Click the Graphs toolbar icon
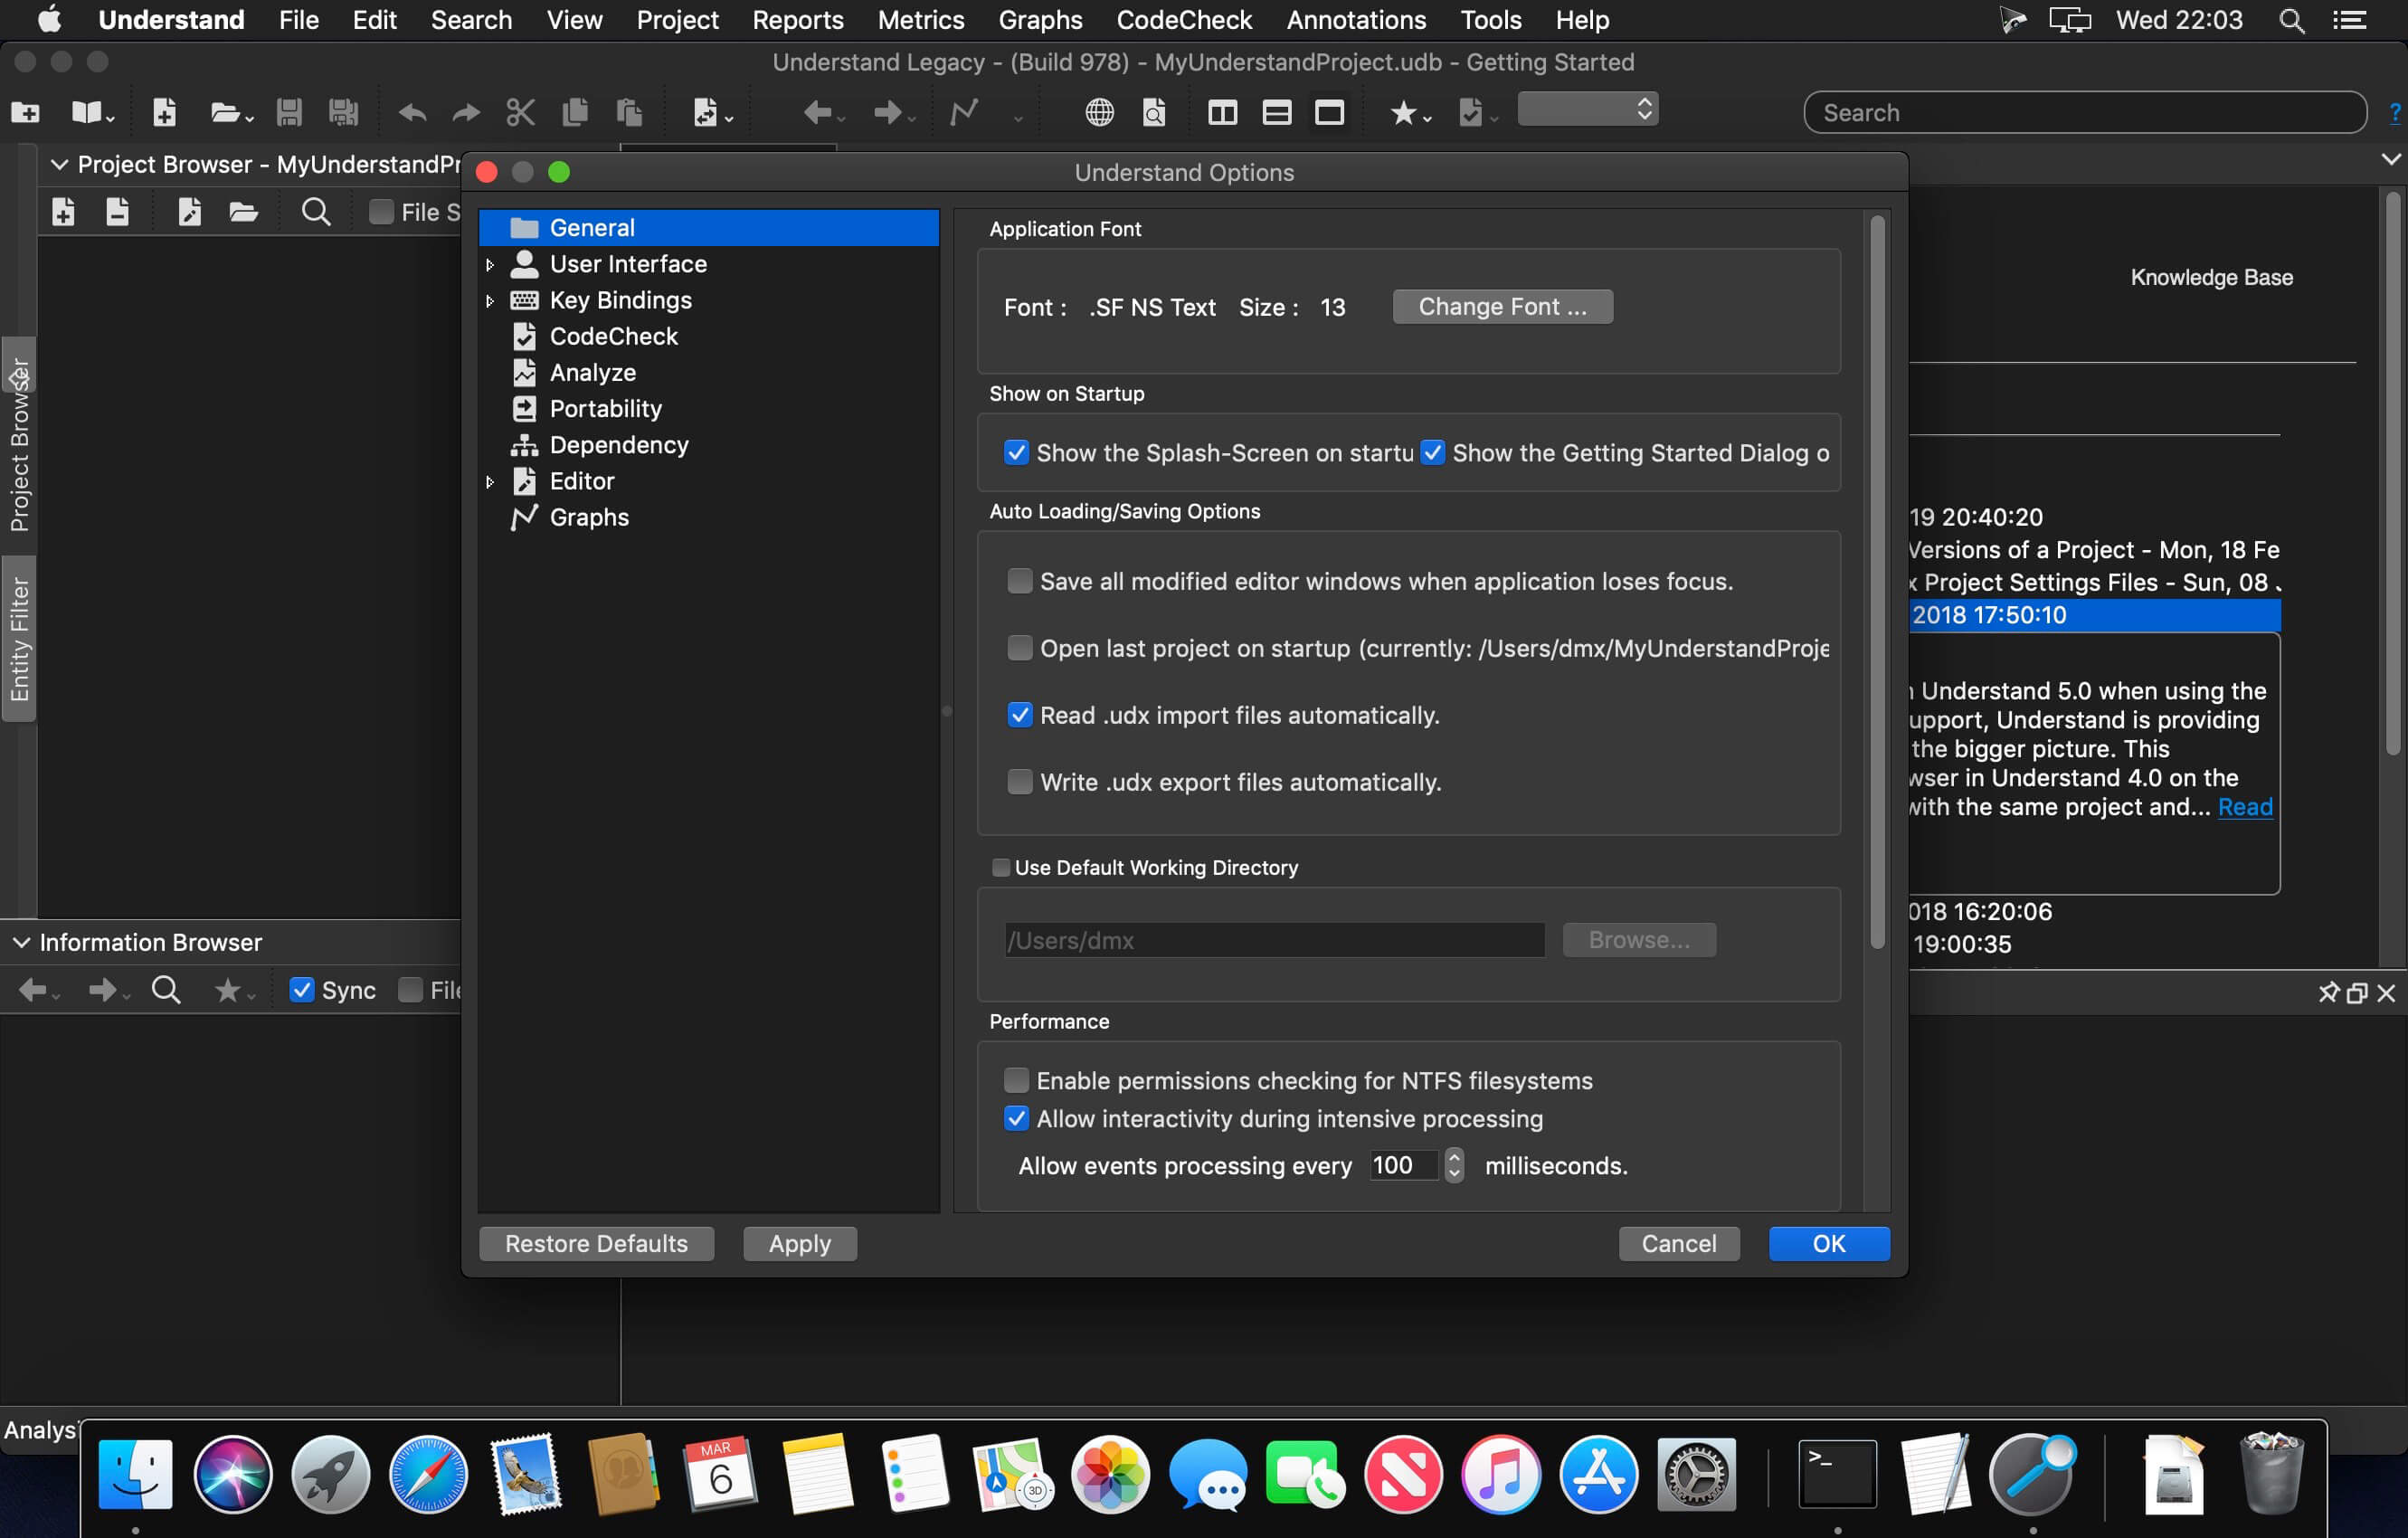Screen dimensions: 2408x1538 tap(964, 112)
